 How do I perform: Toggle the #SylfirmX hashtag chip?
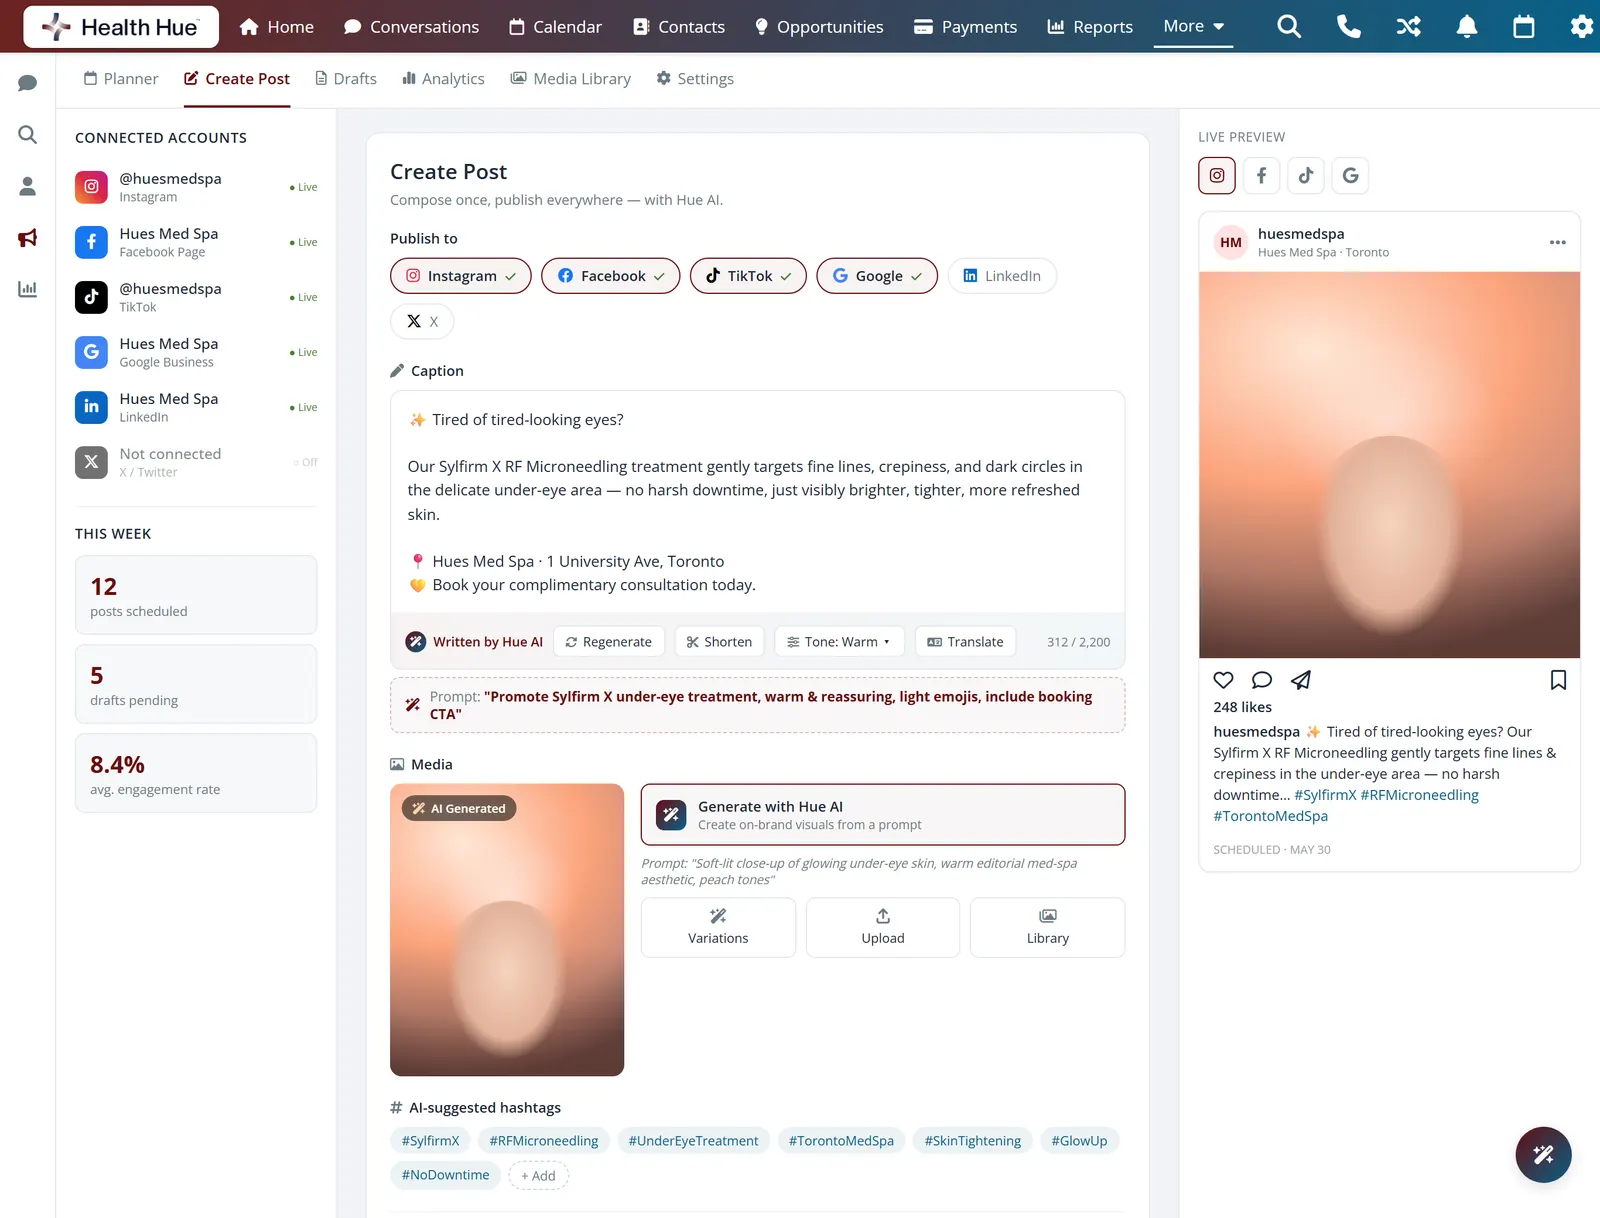pos(430,1141)
